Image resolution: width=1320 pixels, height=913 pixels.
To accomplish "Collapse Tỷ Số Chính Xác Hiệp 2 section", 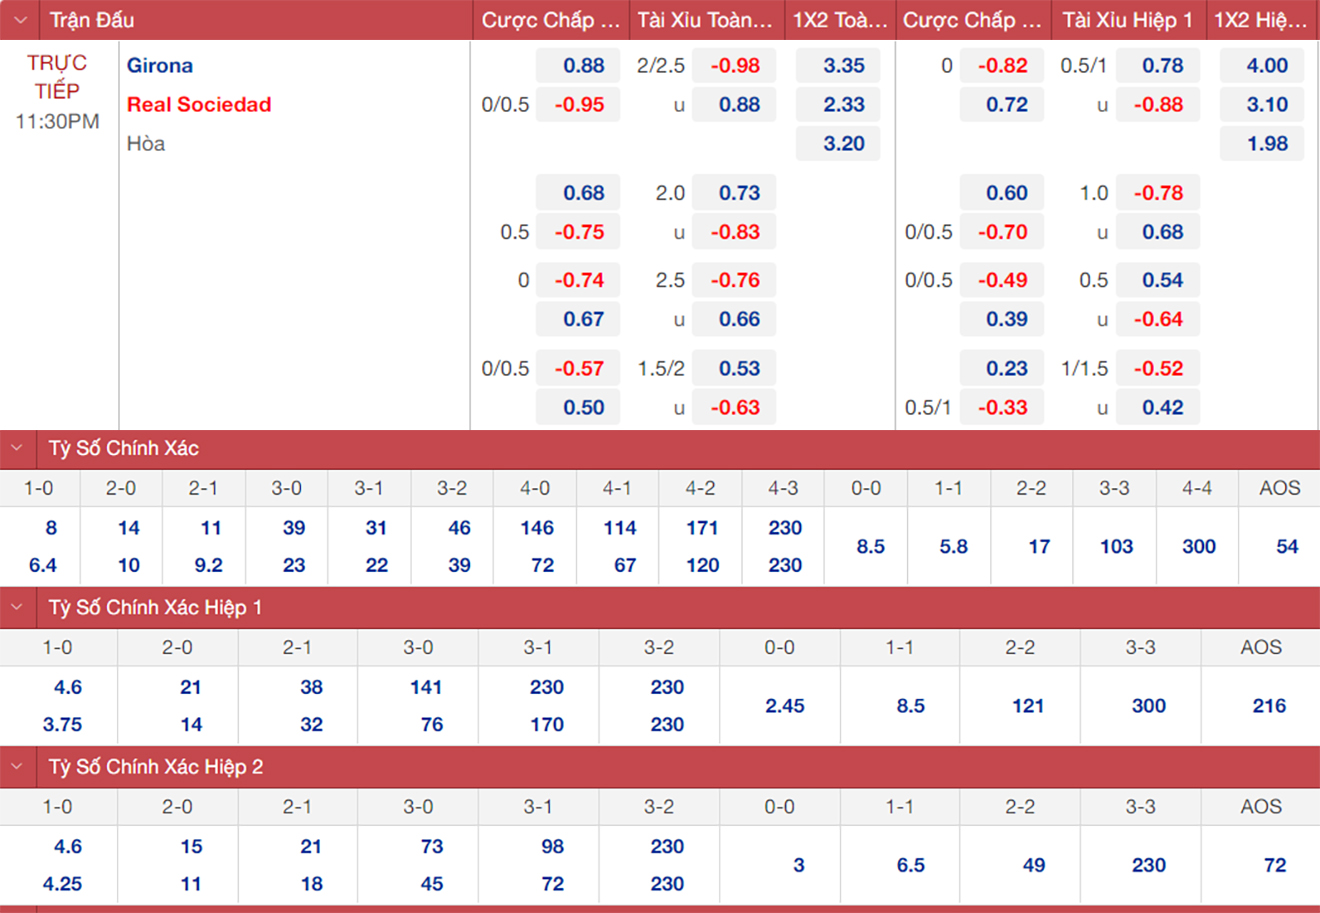I will [x=17, y=767].
